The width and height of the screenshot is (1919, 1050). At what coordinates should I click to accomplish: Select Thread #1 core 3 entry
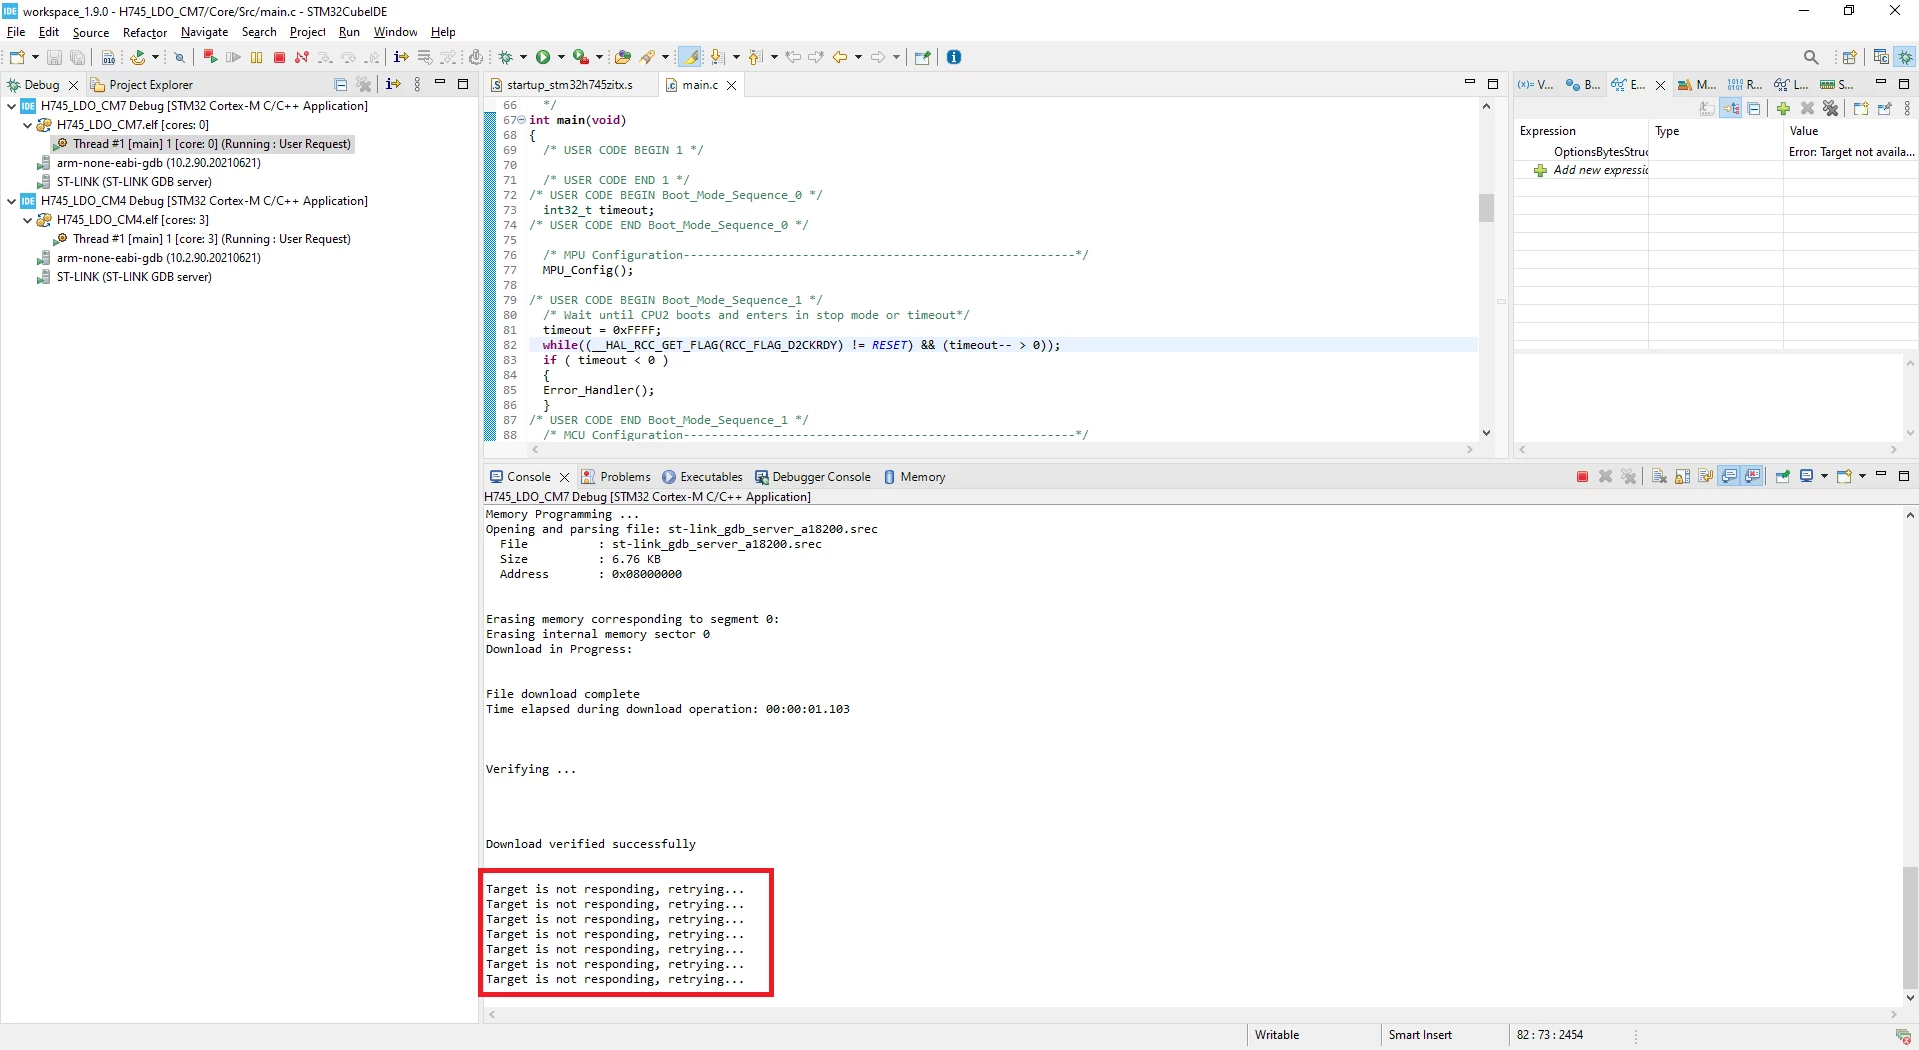[x=203, y=239]
